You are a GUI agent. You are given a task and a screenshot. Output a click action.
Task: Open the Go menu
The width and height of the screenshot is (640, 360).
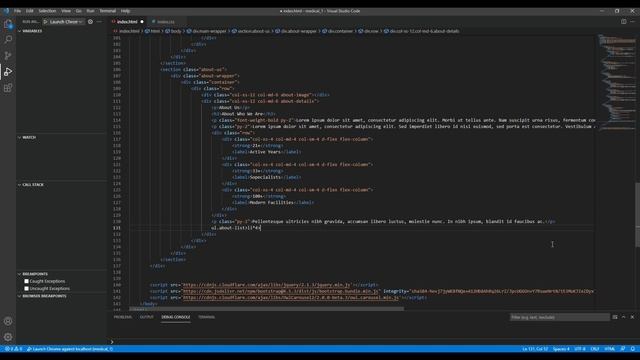79,11
